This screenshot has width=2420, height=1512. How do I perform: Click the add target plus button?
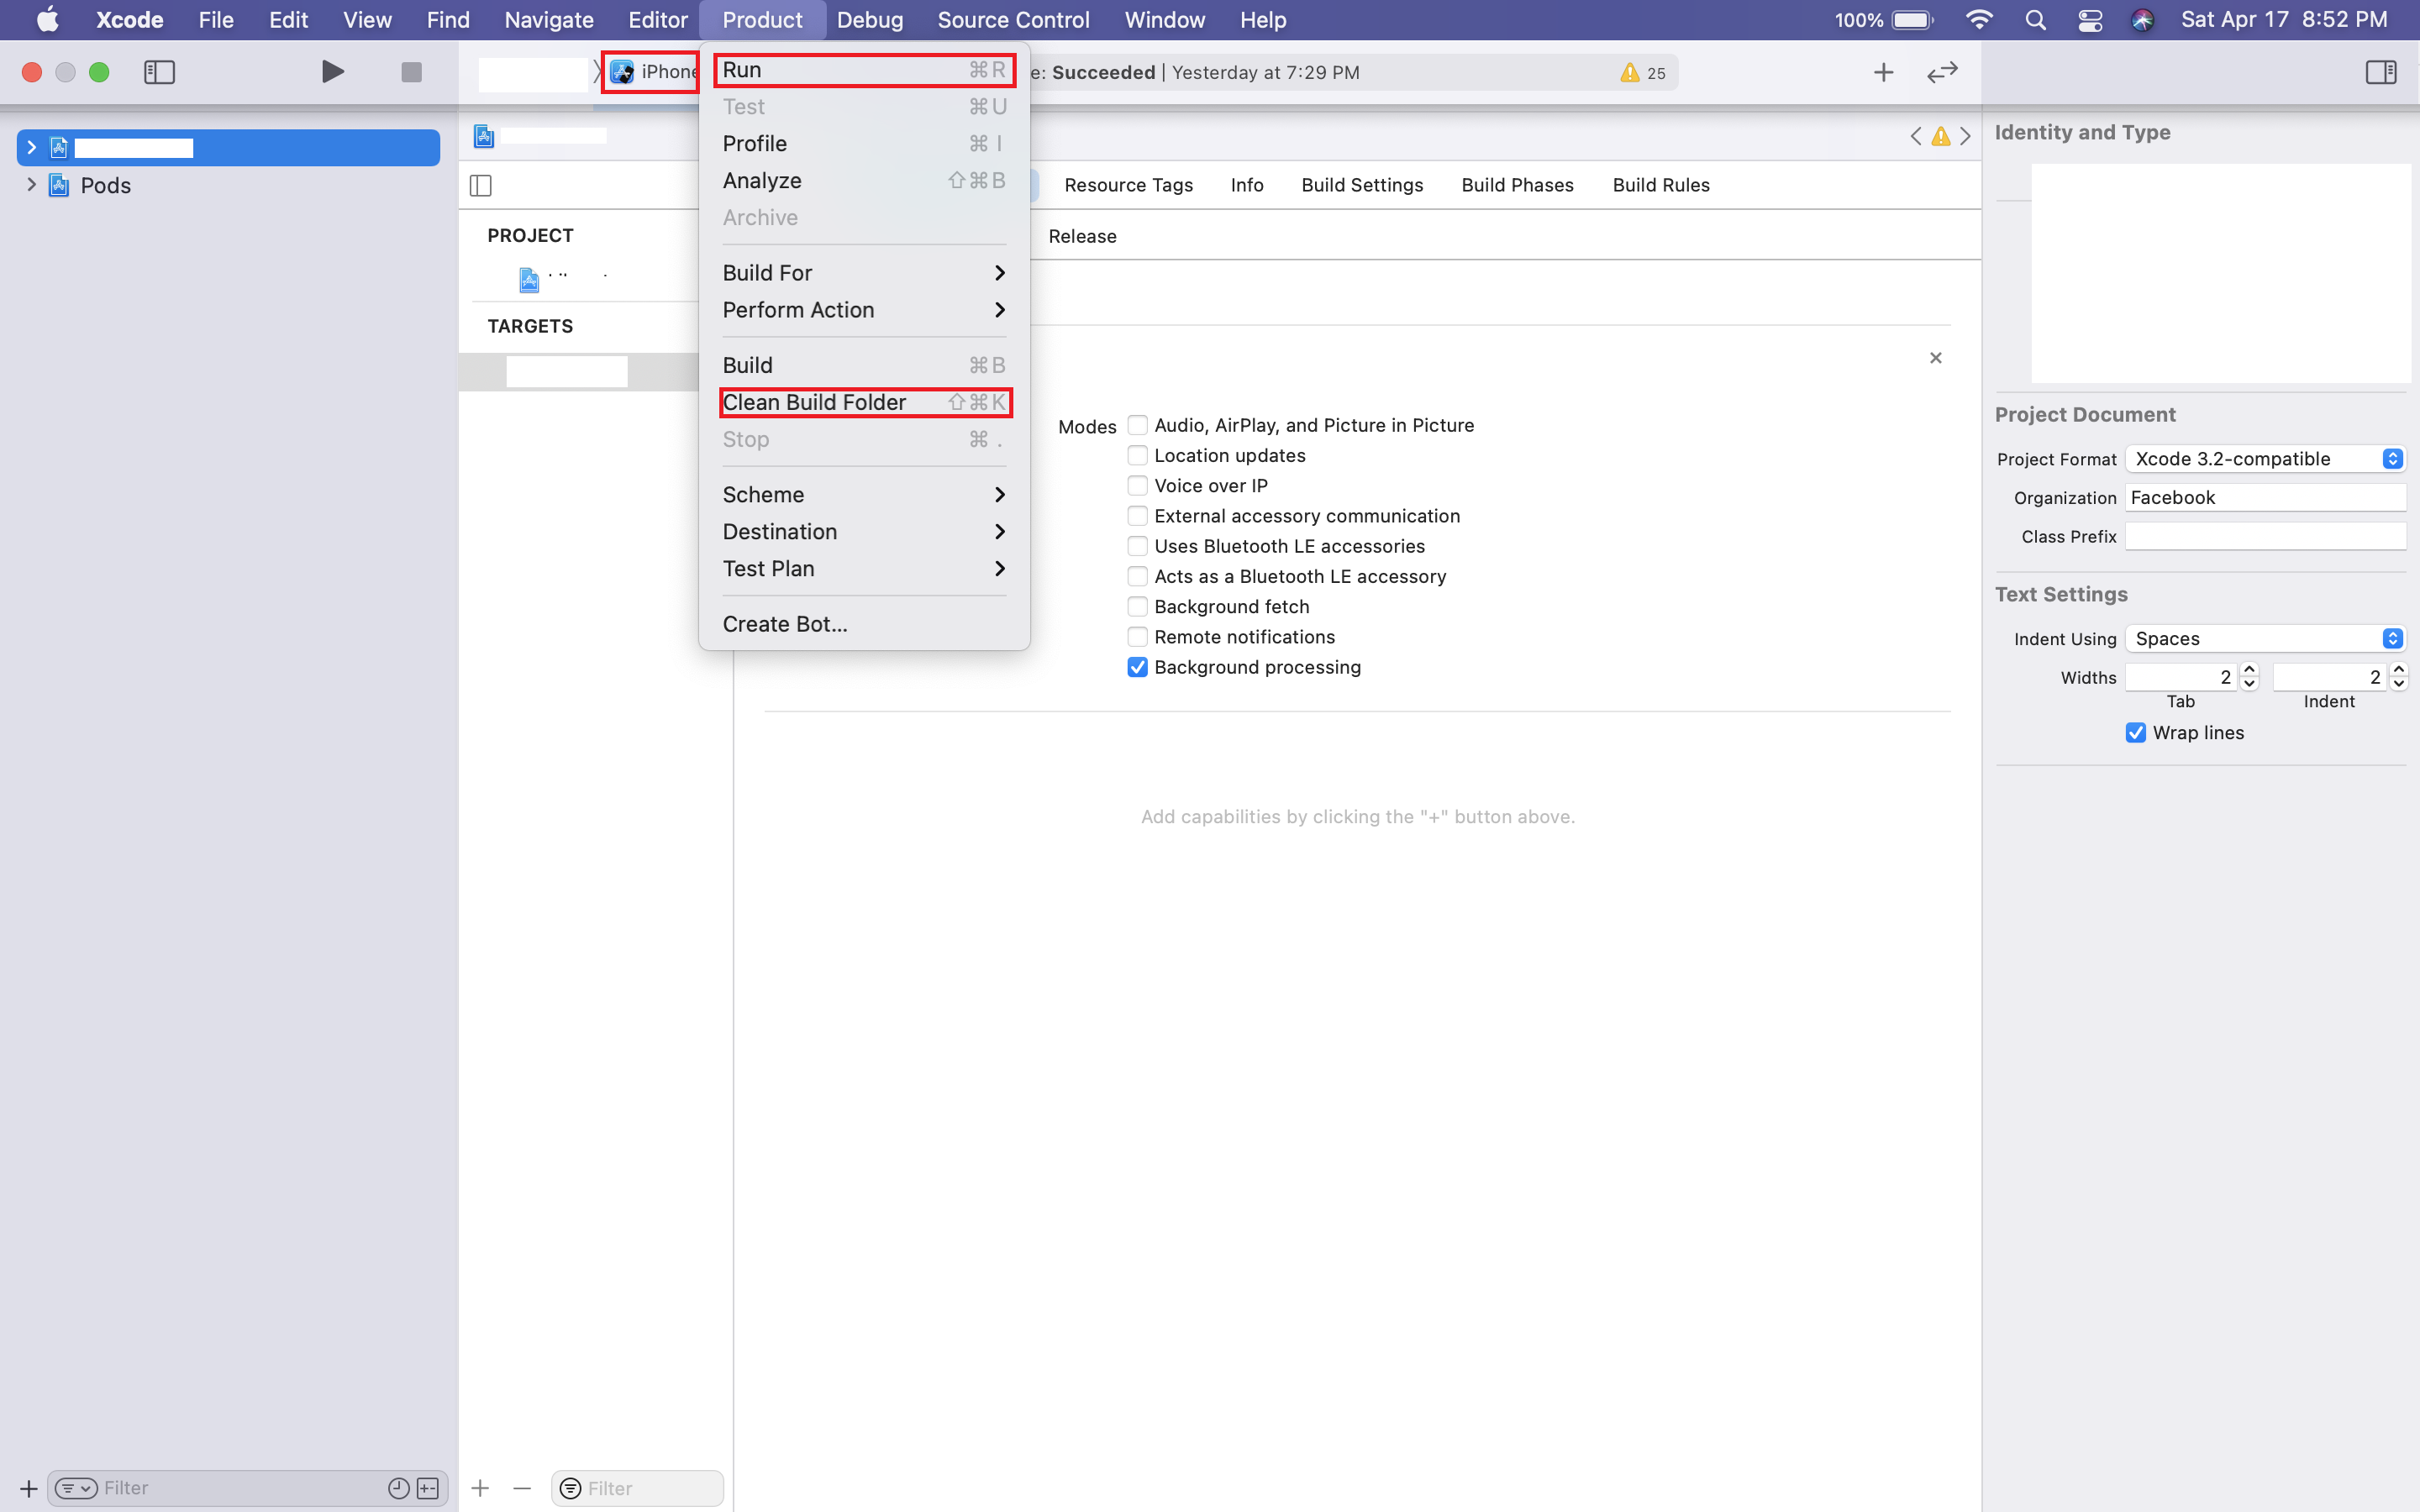[480, 1488]
